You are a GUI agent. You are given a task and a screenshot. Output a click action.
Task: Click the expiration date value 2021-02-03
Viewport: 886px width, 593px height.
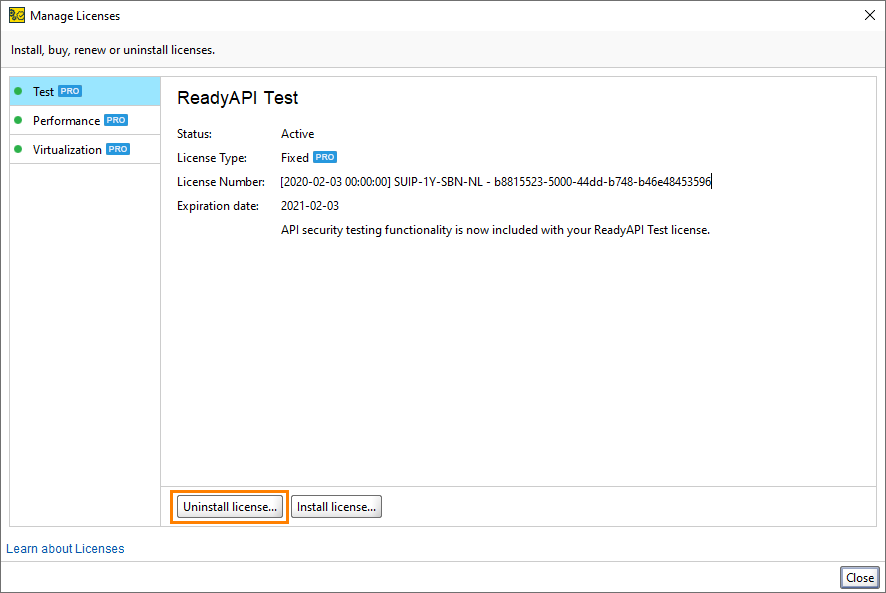click(310, 205)
